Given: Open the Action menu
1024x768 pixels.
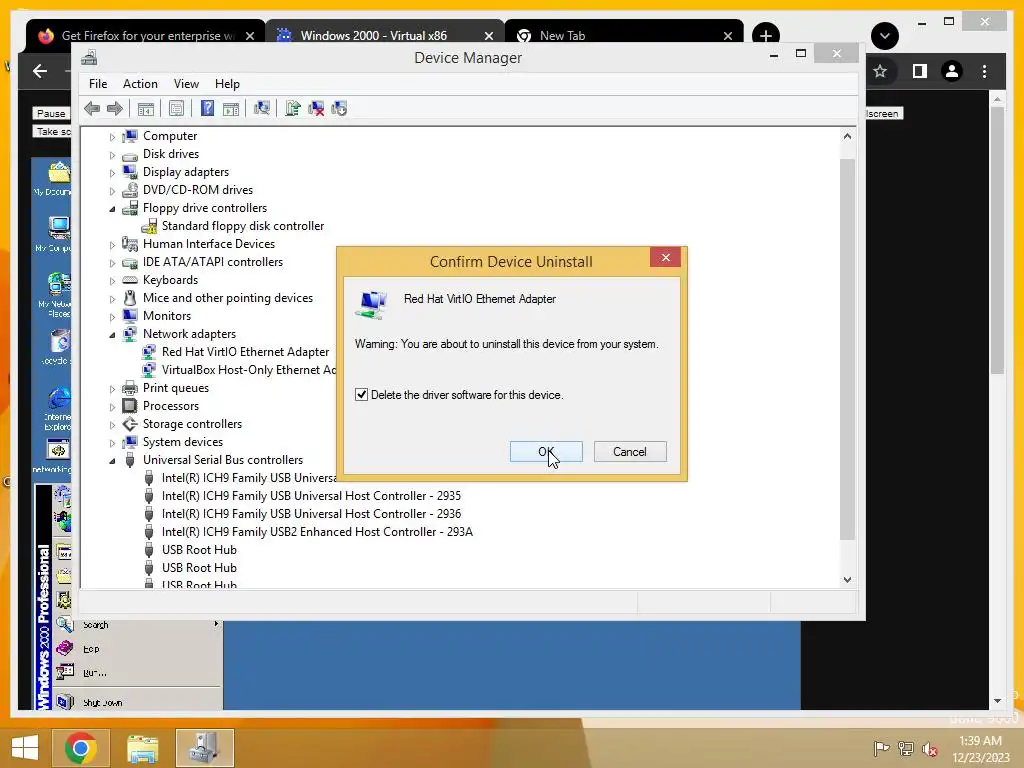Looking at the screenshot, I should [x=140, y=84].
